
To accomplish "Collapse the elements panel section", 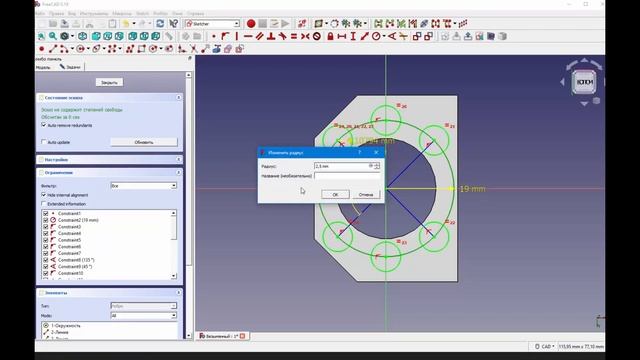I will click(x=178, y=293).
